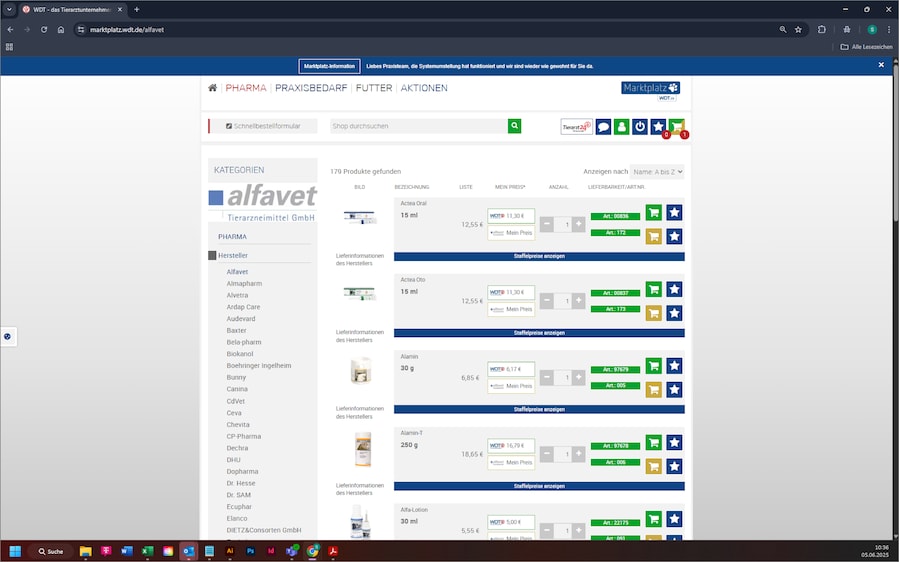Screen dimensions: 899x562
Task: Click the browser address bar URL
Action: (x=127, y=29)
